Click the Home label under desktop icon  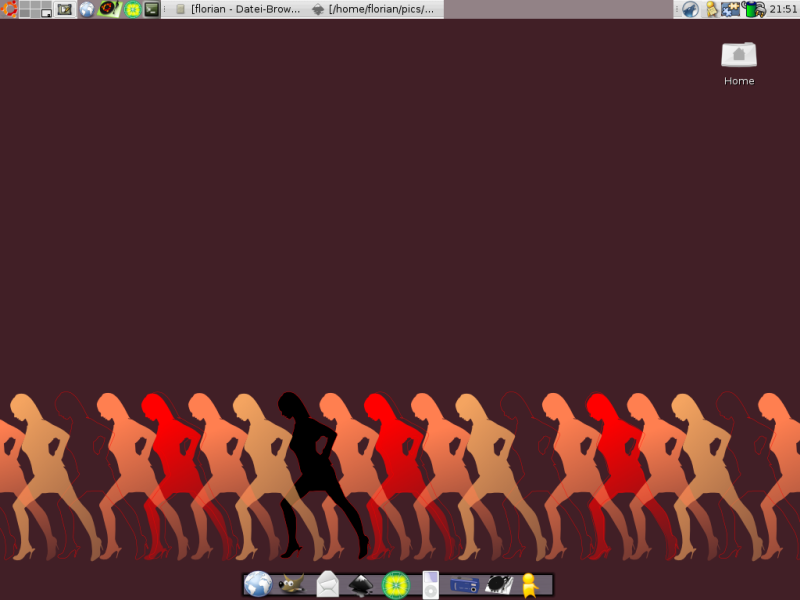pyautogui.click(x=739, y=81)
